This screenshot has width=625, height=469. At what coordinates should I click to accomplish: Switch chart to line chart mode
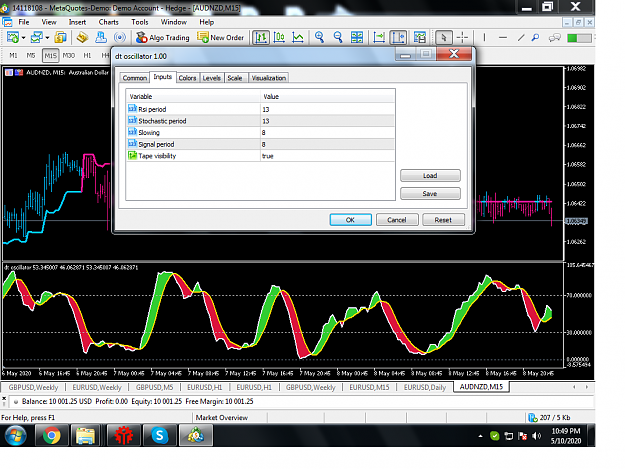pyautogui.click(x=298, y=37)
